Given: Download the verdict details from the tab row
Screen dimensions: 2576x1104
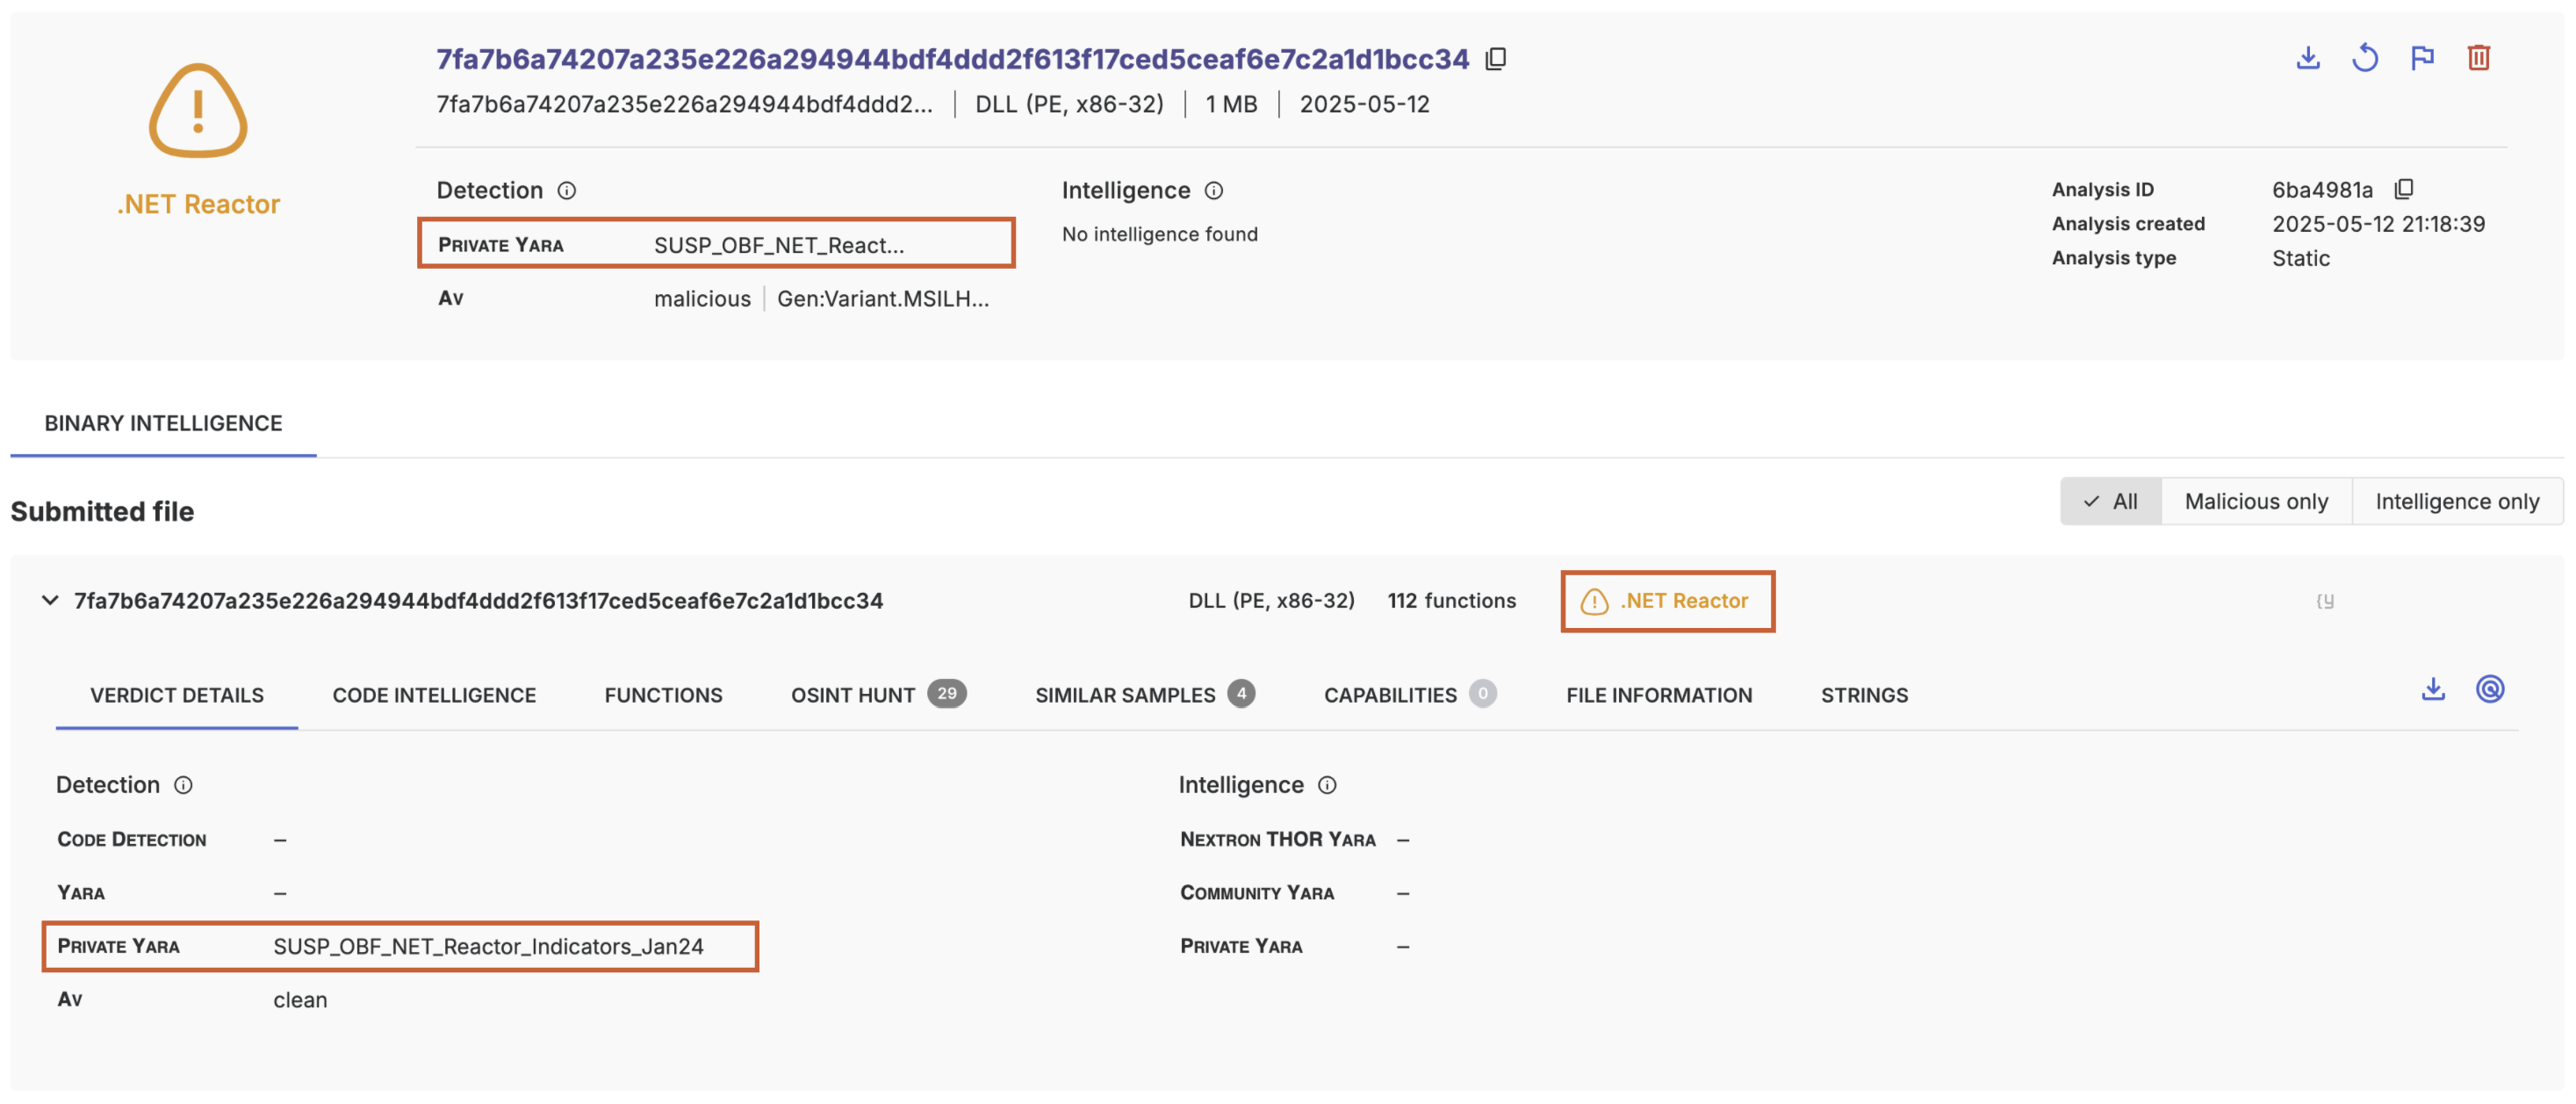Looking at the screenshot, I should click(x=2432, y=689).
